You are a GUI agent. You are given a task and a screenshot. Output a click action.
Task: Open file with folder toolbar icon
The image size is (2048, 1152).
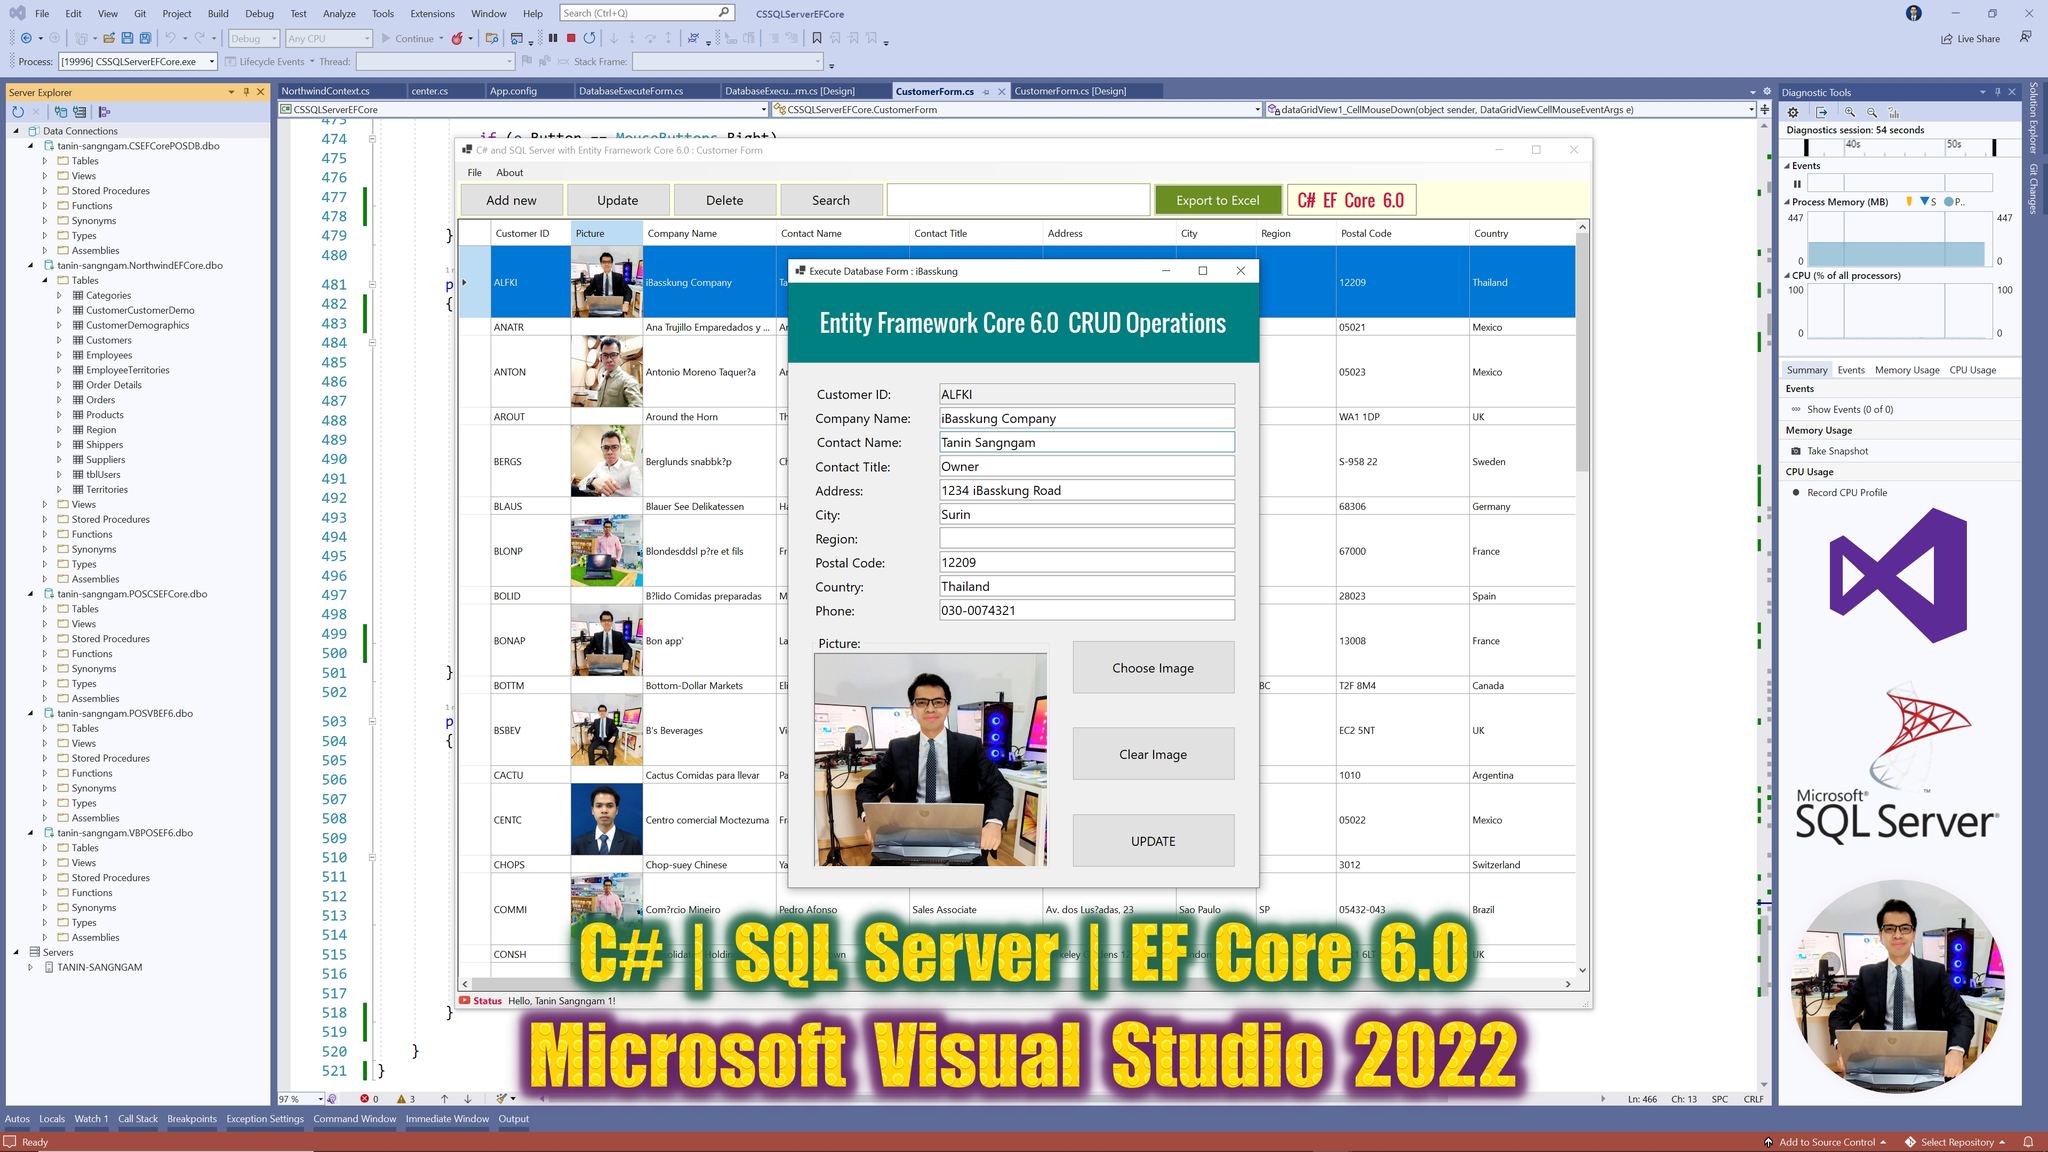(x=108, y=38)
